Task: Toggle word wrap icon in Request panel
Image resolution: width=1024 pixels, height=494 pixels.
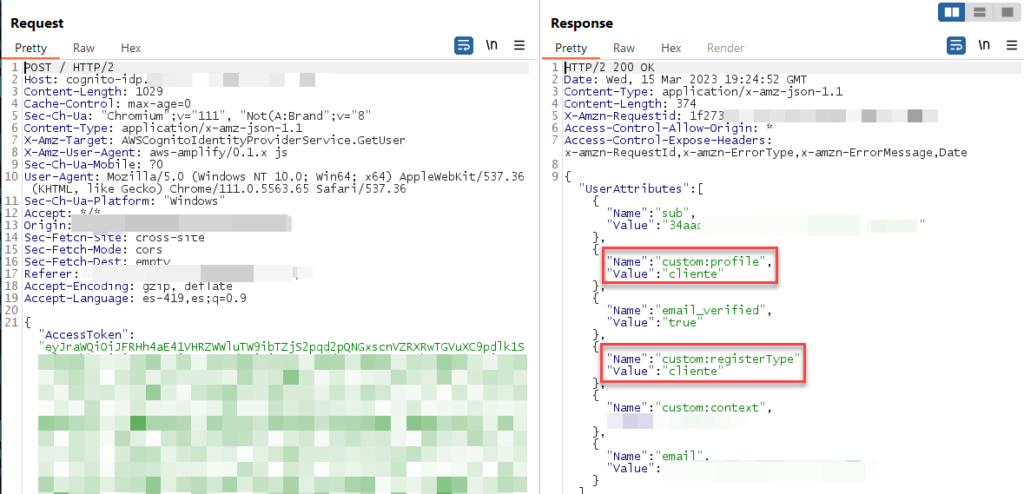Action: pyautogui.click(x=464, y=45)
